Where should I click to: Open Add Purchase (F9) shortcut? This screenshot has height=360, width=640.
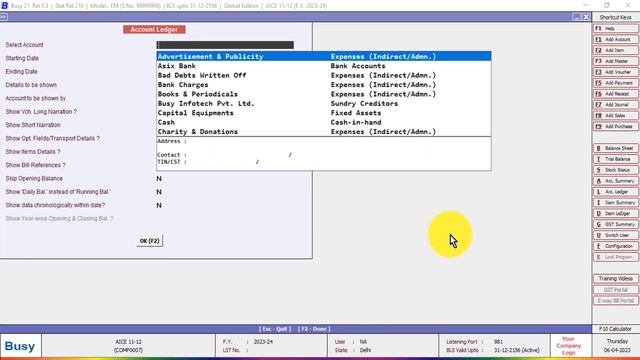coord(616,127)
